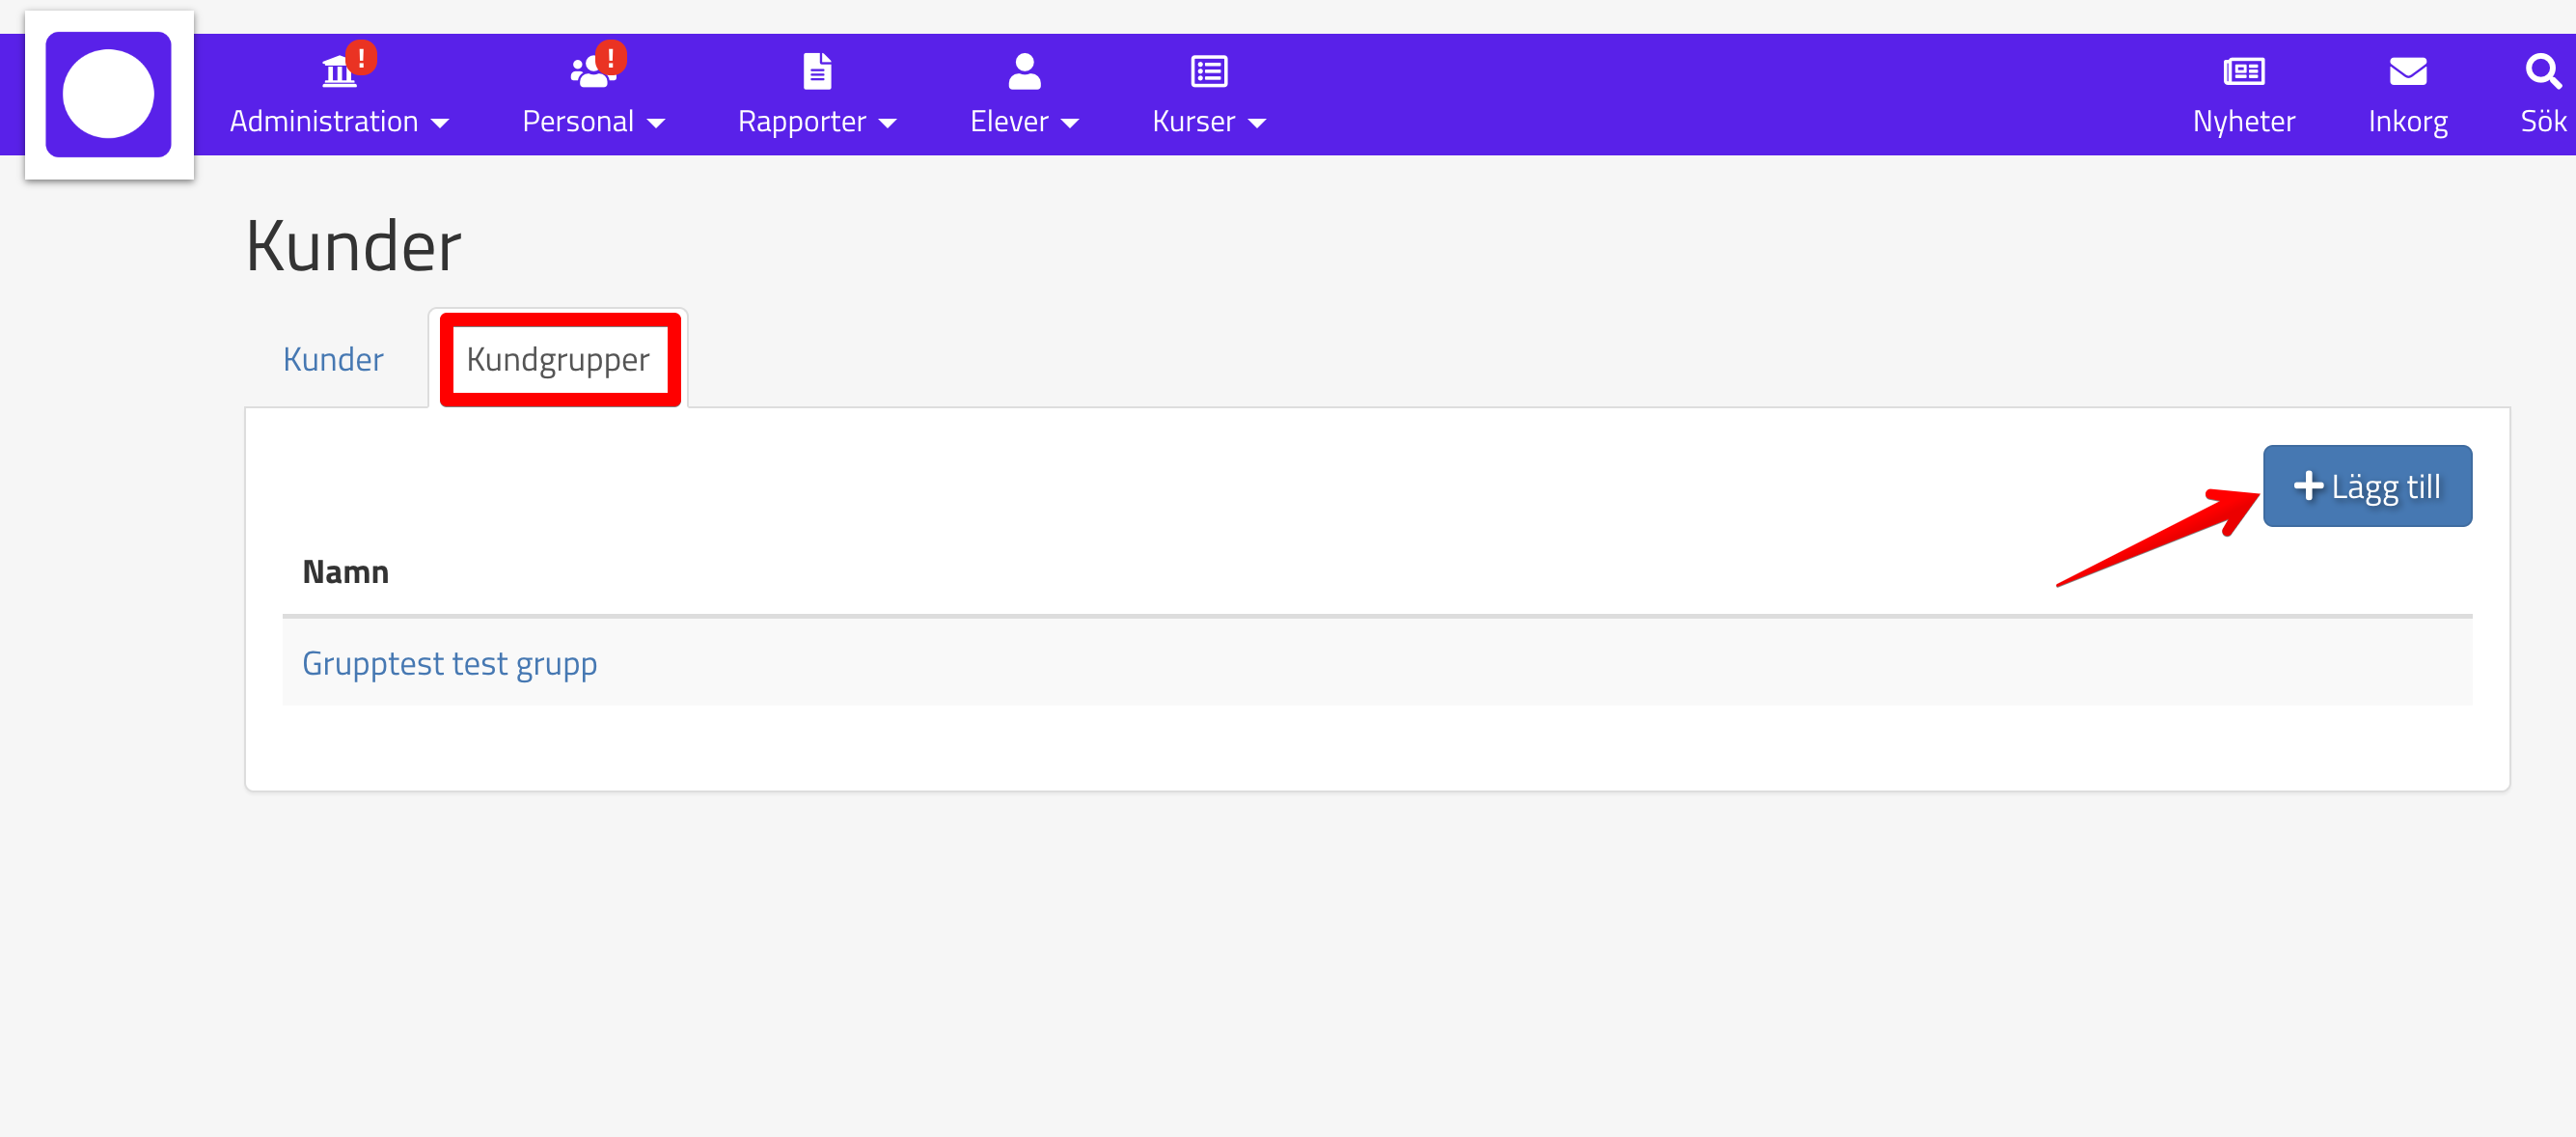Image resolution: width=2576 pixels, height=1137 pixels.
Task: Expand the Kurser dropdown arrow
Action: point(1257,123)
